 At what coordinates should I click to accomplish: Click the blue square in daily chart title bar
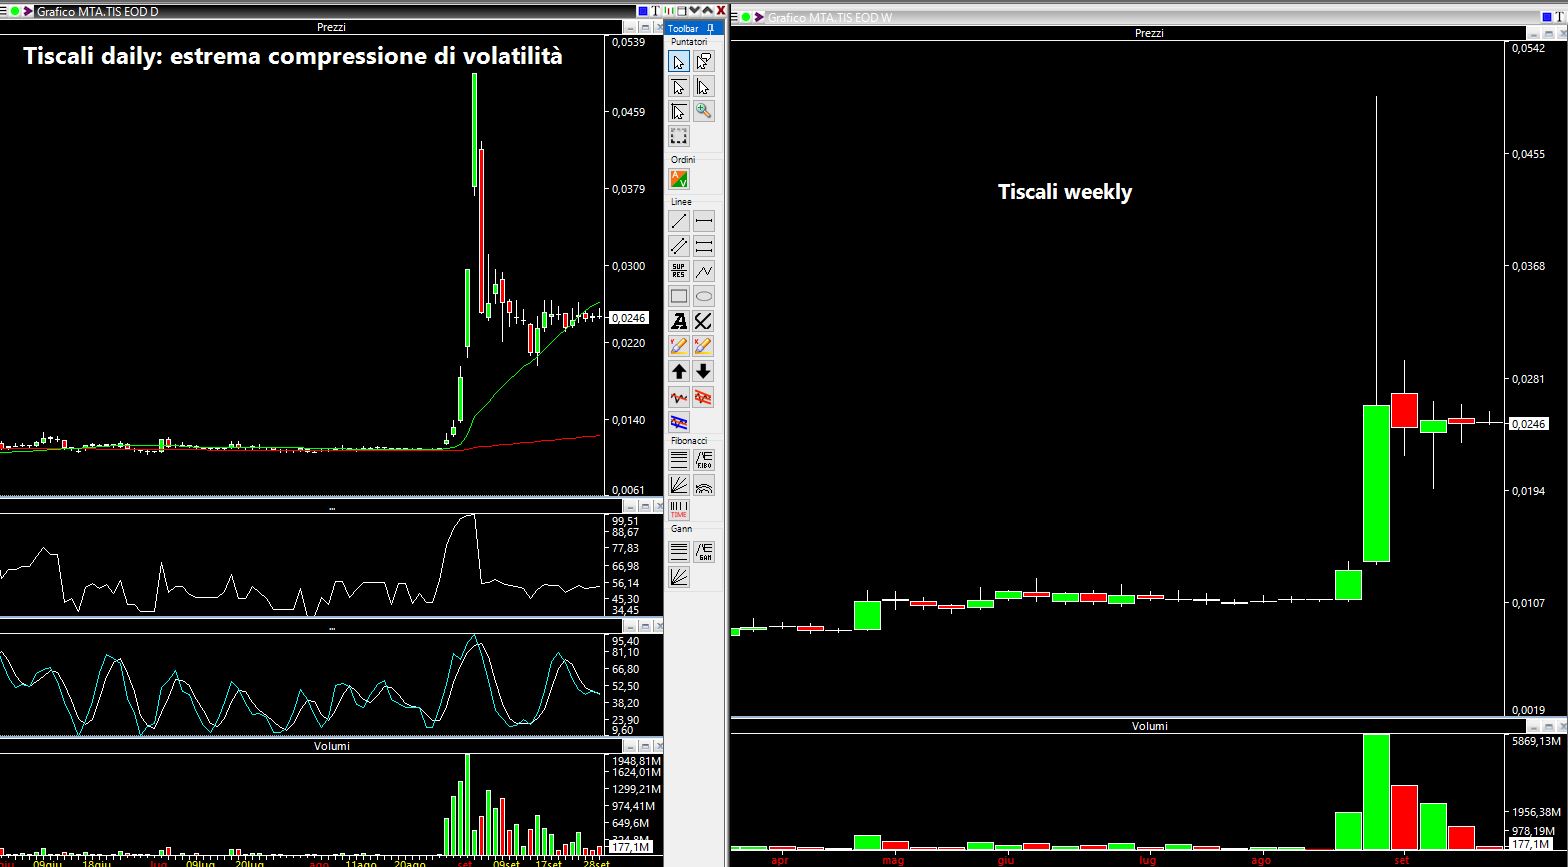coord(643,11)
